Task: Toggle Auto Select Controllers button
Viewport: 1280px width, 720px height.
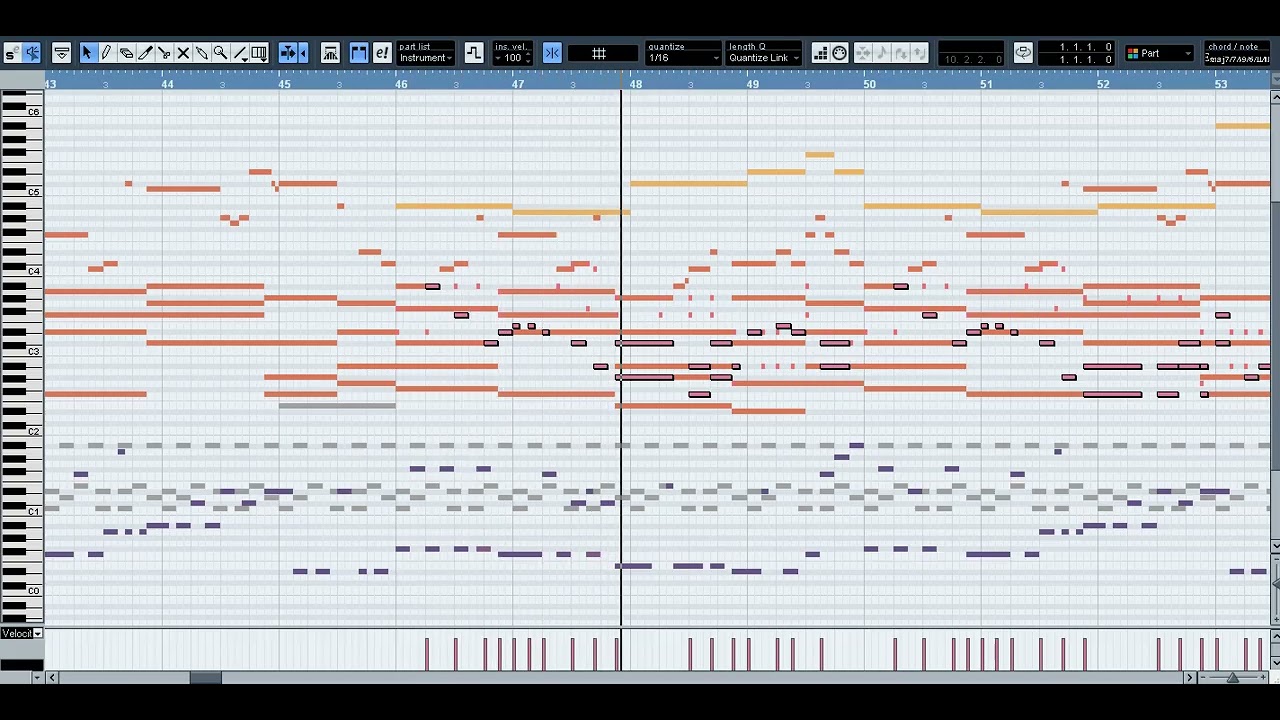Action: coord(331,53)
